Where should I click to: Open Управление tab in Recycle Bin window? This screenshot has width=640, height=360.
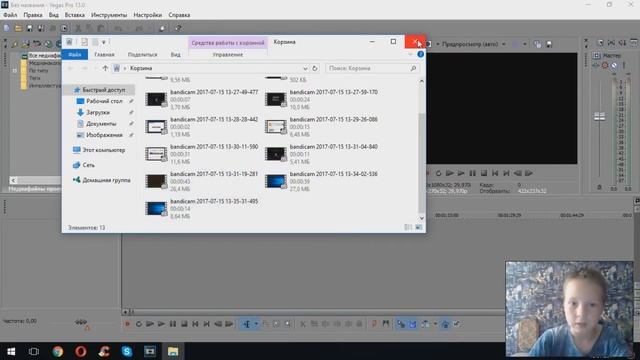228,54
